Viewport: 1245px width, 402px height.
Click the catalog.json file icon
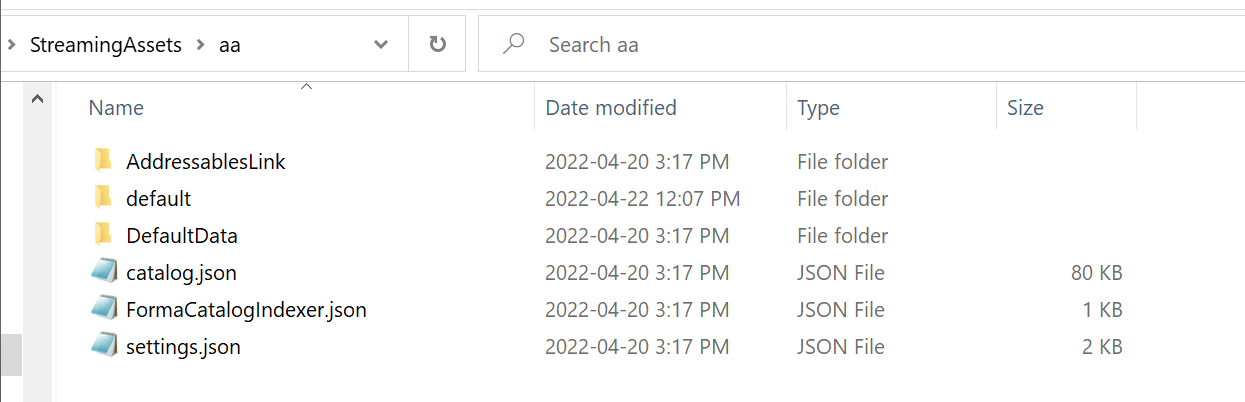(x=104, y=272)
